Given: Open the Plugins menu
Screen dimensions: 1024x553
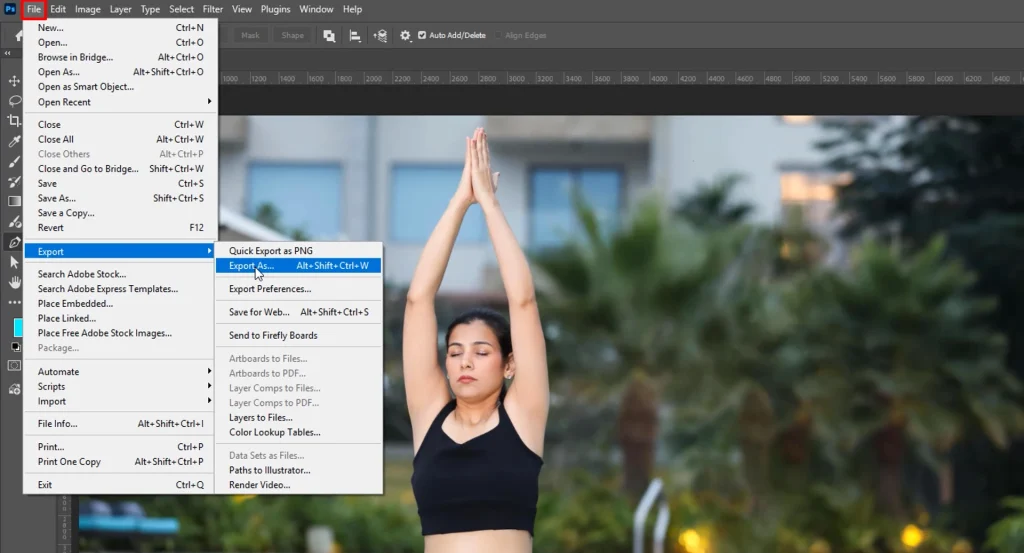Looking at the screenshot, I should tap(276, 9).
